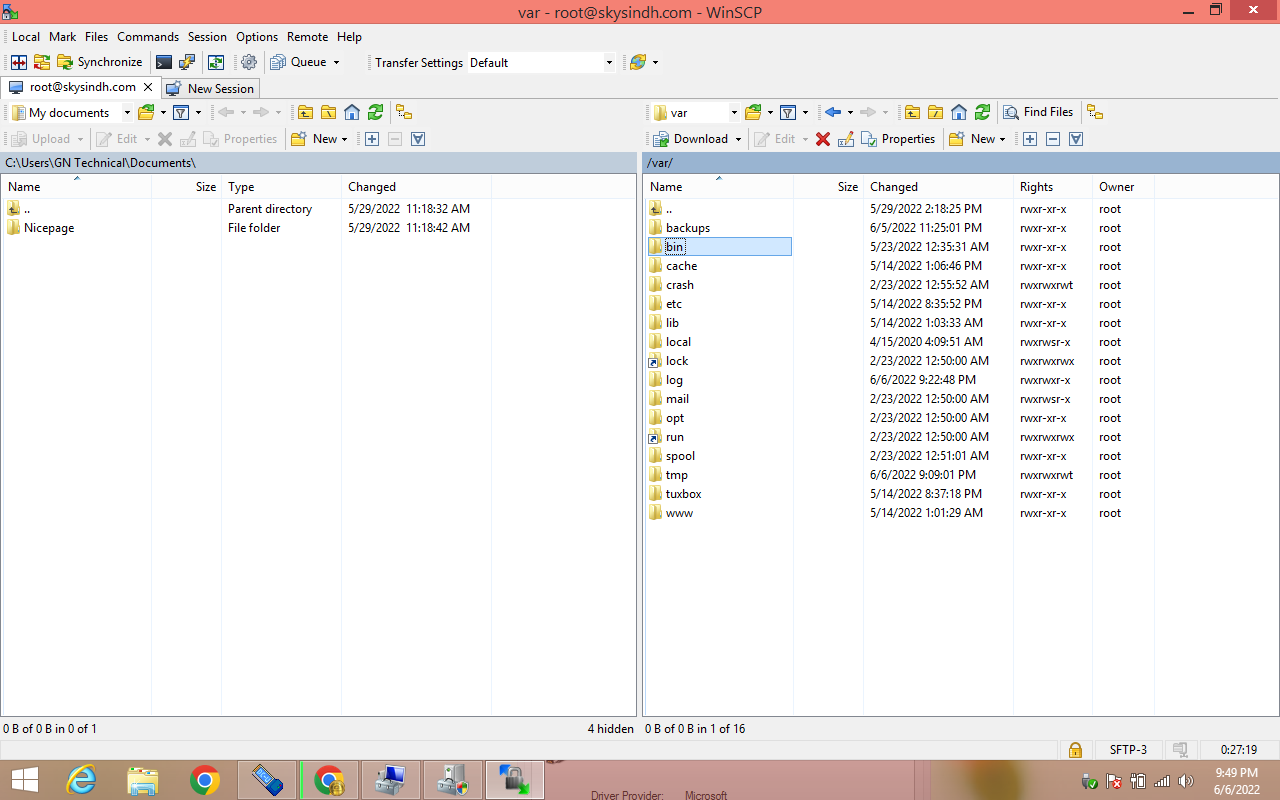Screen dimensions: 1280x800
Task: Click the Rename icon in the remote panel
Action: [846, 139]
